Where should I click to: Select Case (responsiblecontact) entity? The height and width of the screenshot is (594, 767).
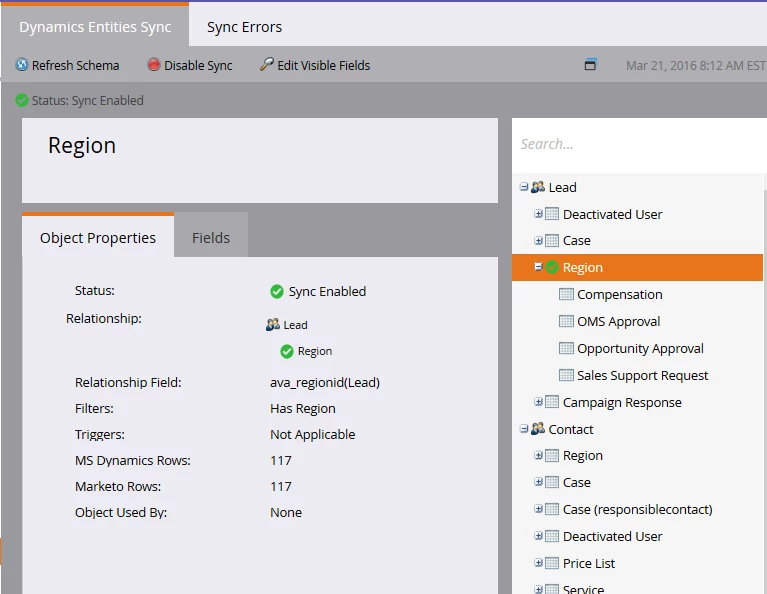[x=637, y=509]
